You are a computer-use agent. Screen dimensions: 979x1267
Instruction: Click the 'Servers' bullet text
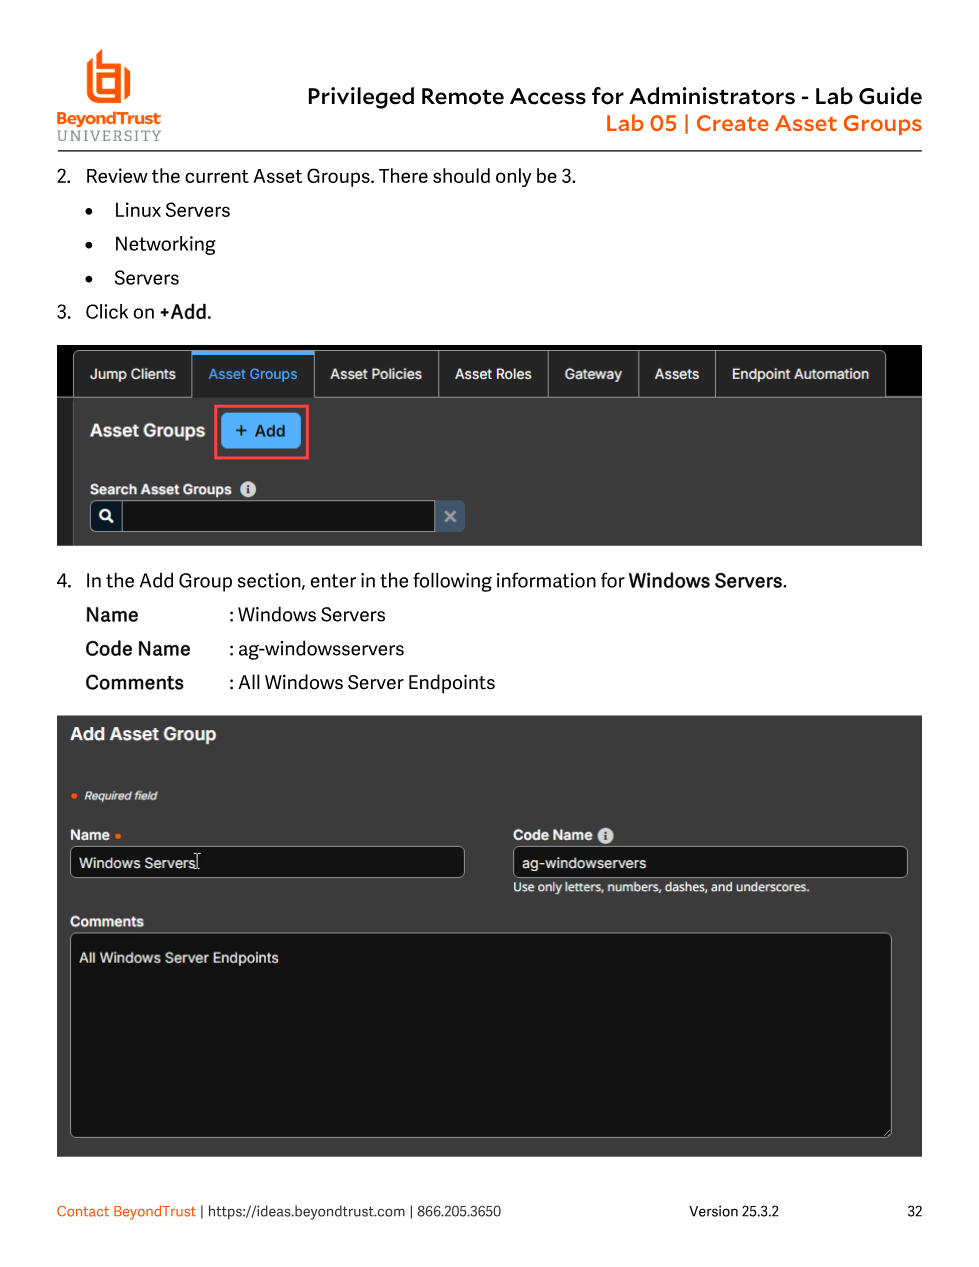click(147, 278)
